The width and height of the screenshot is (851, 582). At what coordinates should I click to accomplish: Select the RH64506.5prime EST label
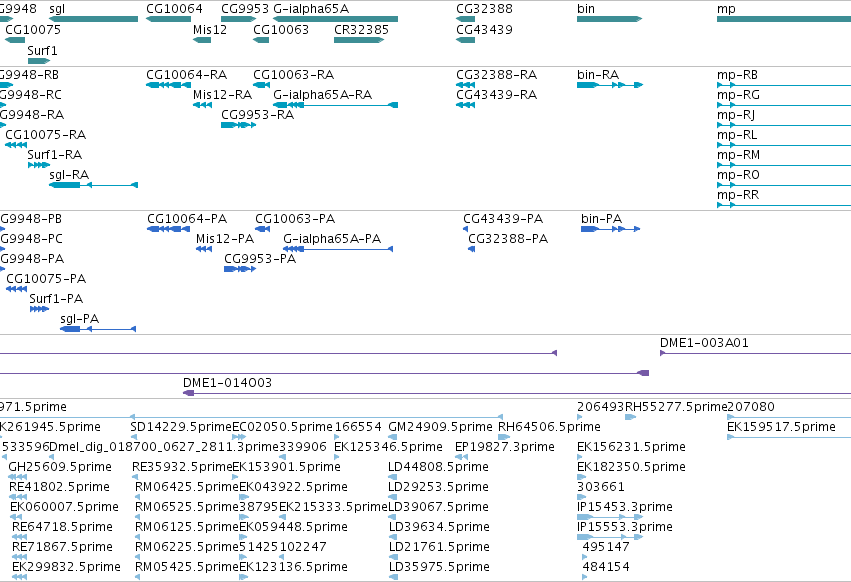(549, 427)
